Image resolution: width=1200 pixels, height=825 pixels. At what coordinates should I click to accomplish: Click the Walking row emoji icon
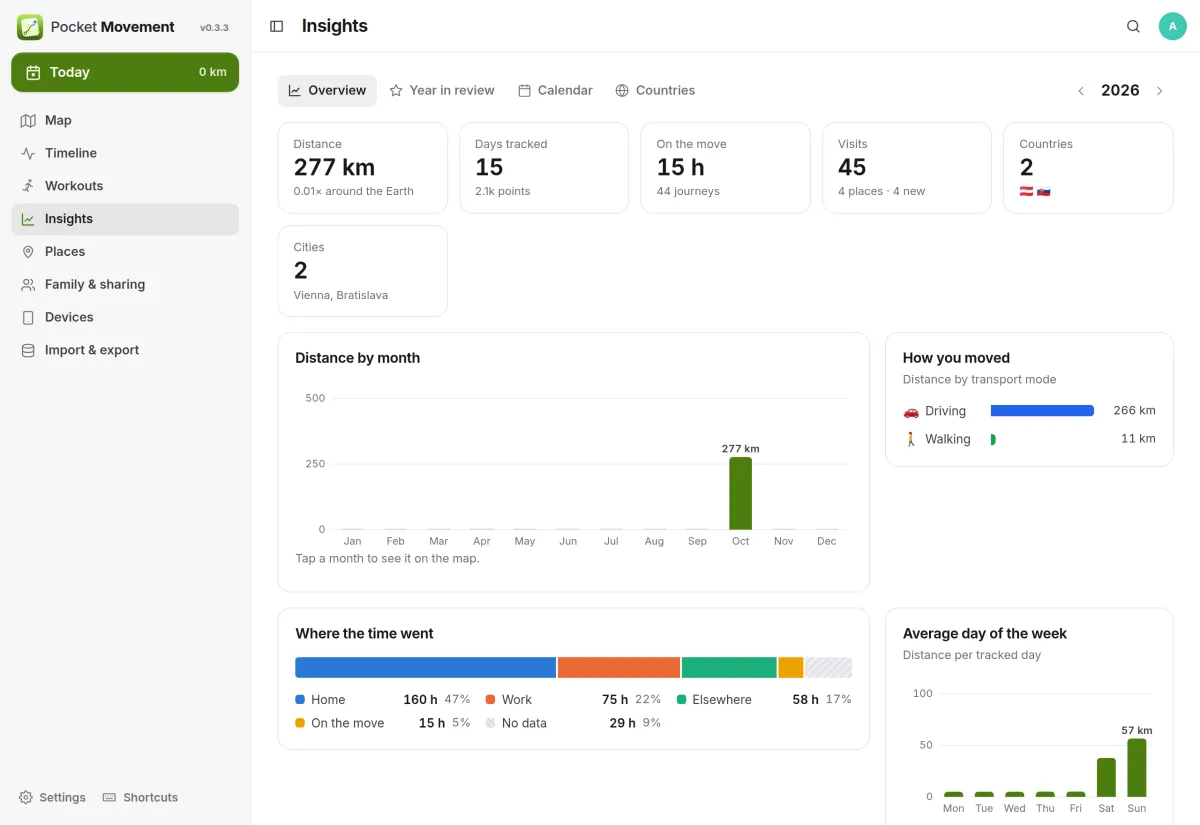911,439
